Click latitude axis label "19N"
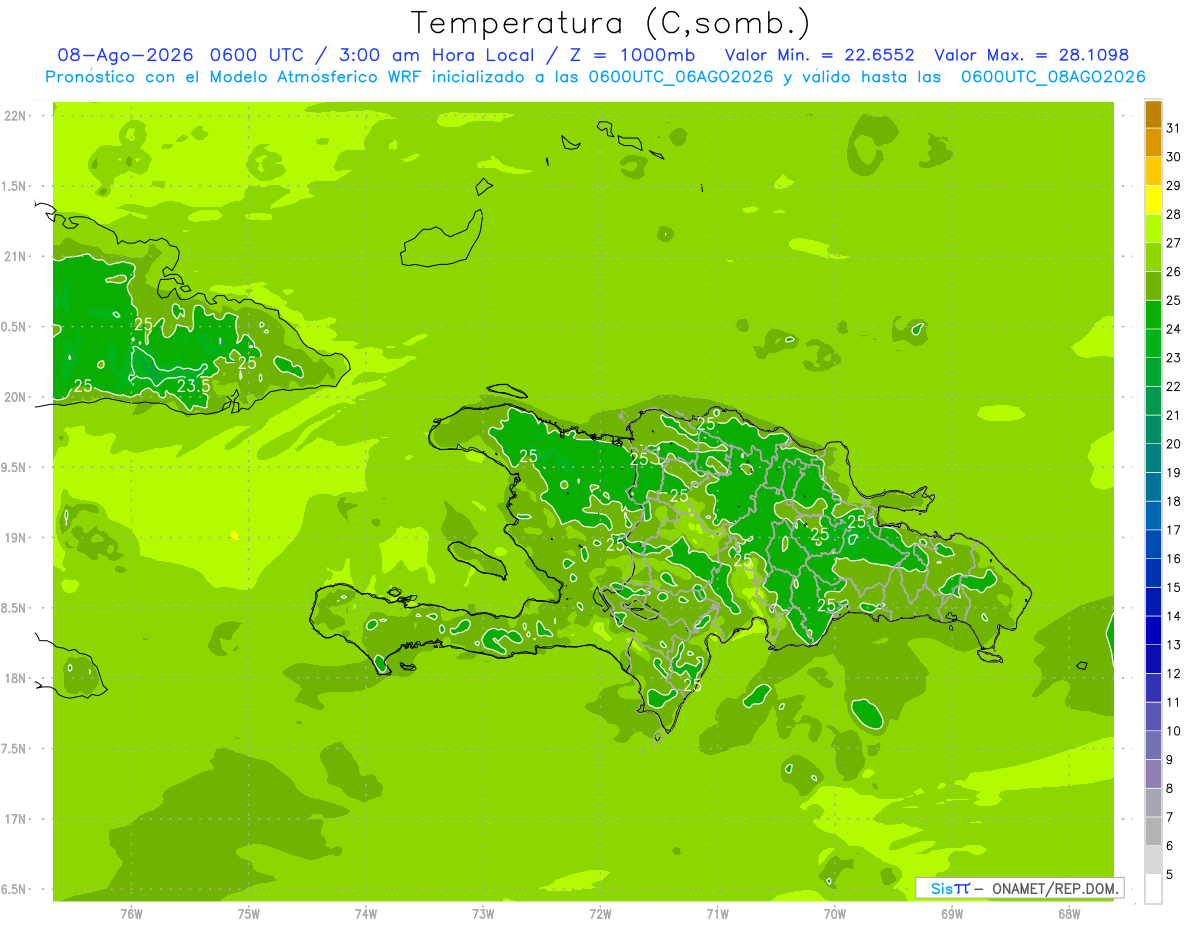The width and height of the screenshot is (1200, 927). point(14,538)
